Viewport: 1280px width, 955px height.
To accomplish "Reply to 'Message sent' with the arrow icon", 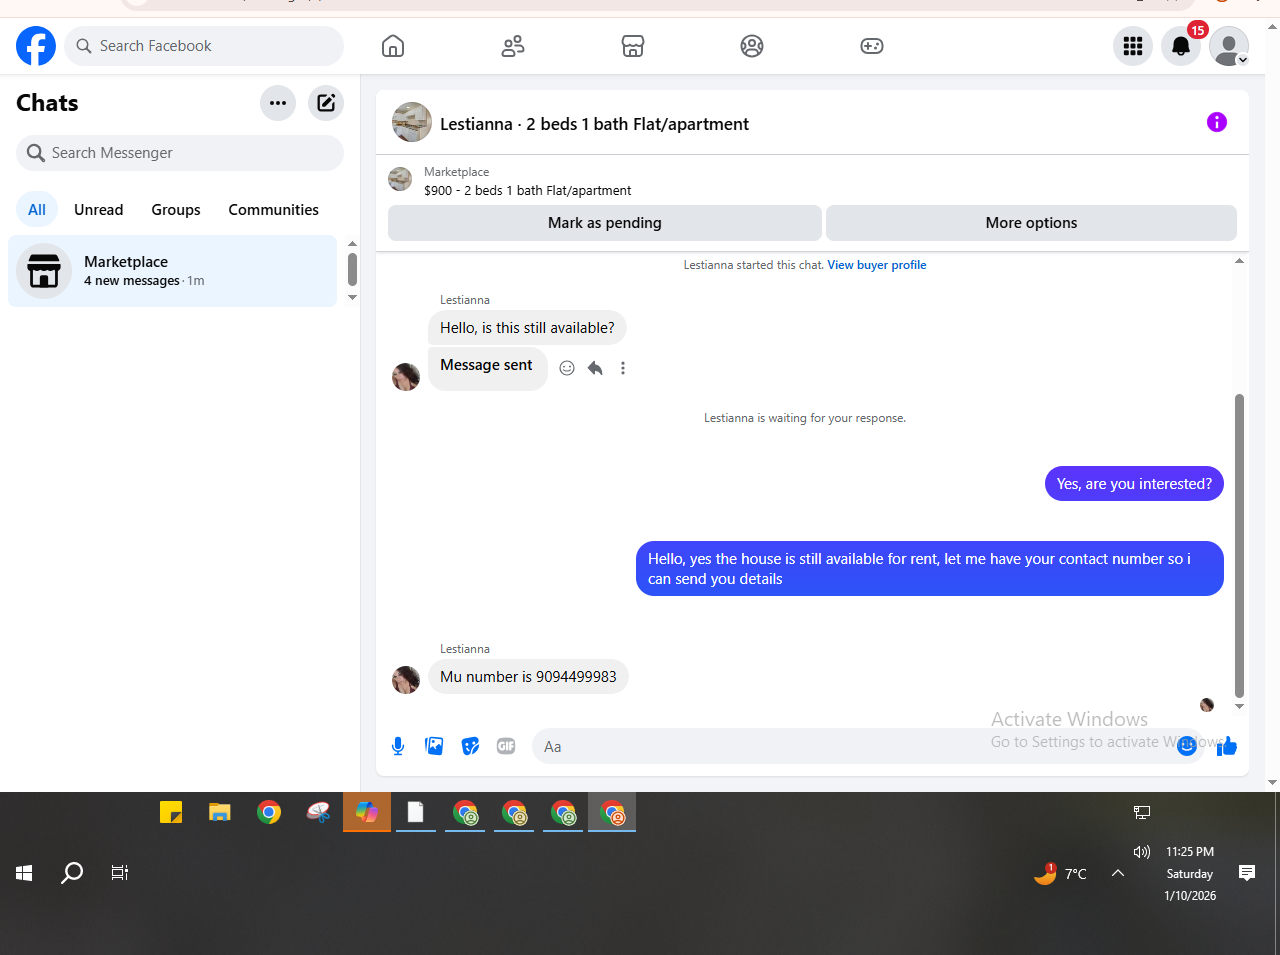I will pyautogui.click(x=595, y=368).
